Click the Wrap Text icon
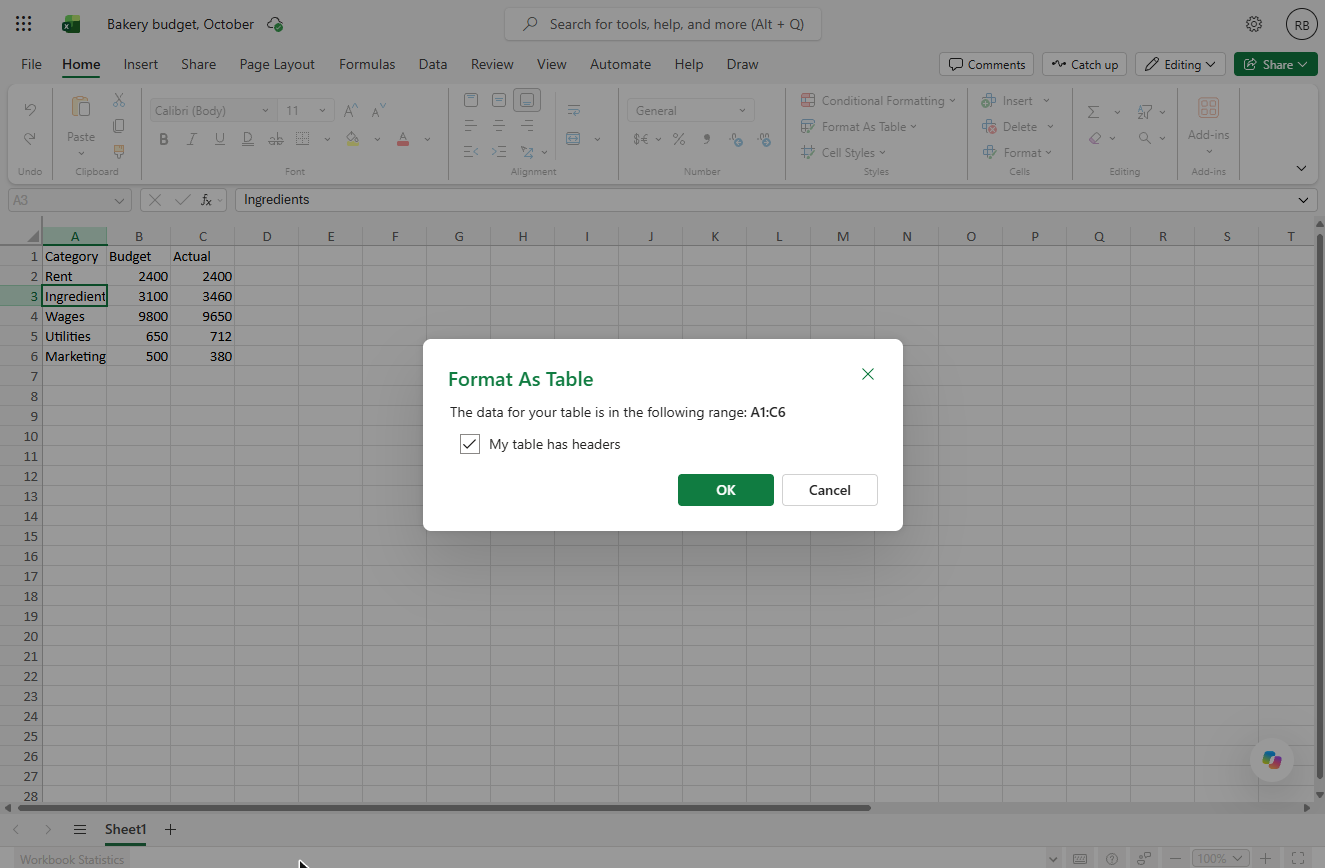 574,110
